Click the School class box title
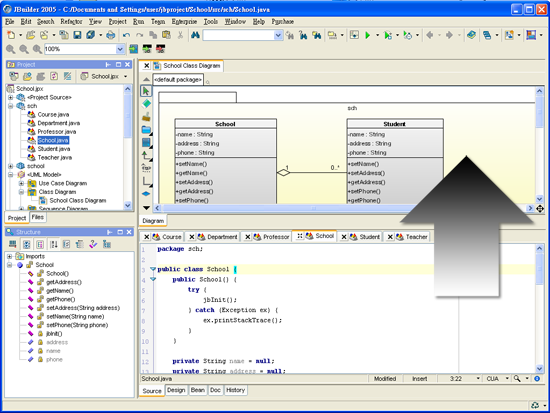This screenshot has width=550, height=413. (x=226, y=124)
